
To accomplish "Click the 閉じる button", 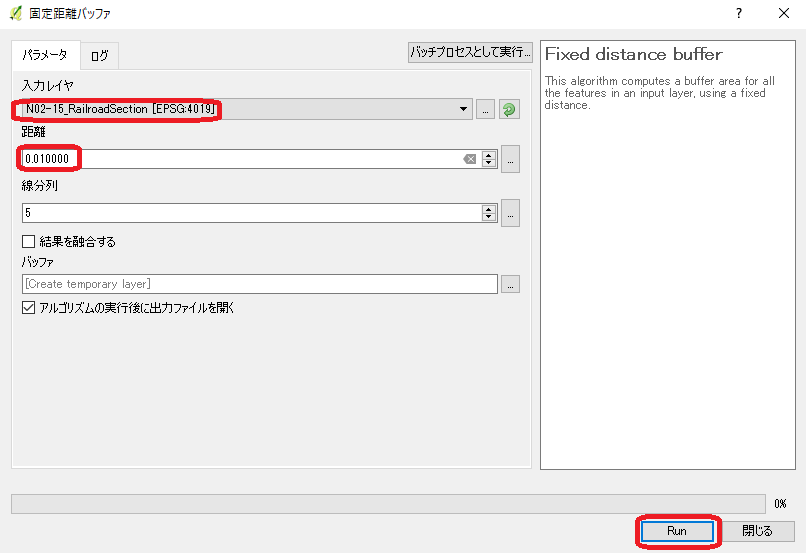I will coord(758,531).
